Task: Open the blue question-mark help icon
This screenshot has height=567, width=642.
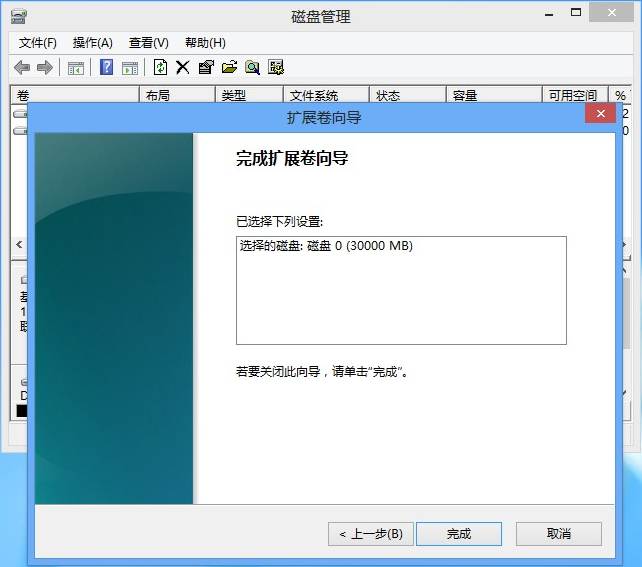Action: coord(106,67)
